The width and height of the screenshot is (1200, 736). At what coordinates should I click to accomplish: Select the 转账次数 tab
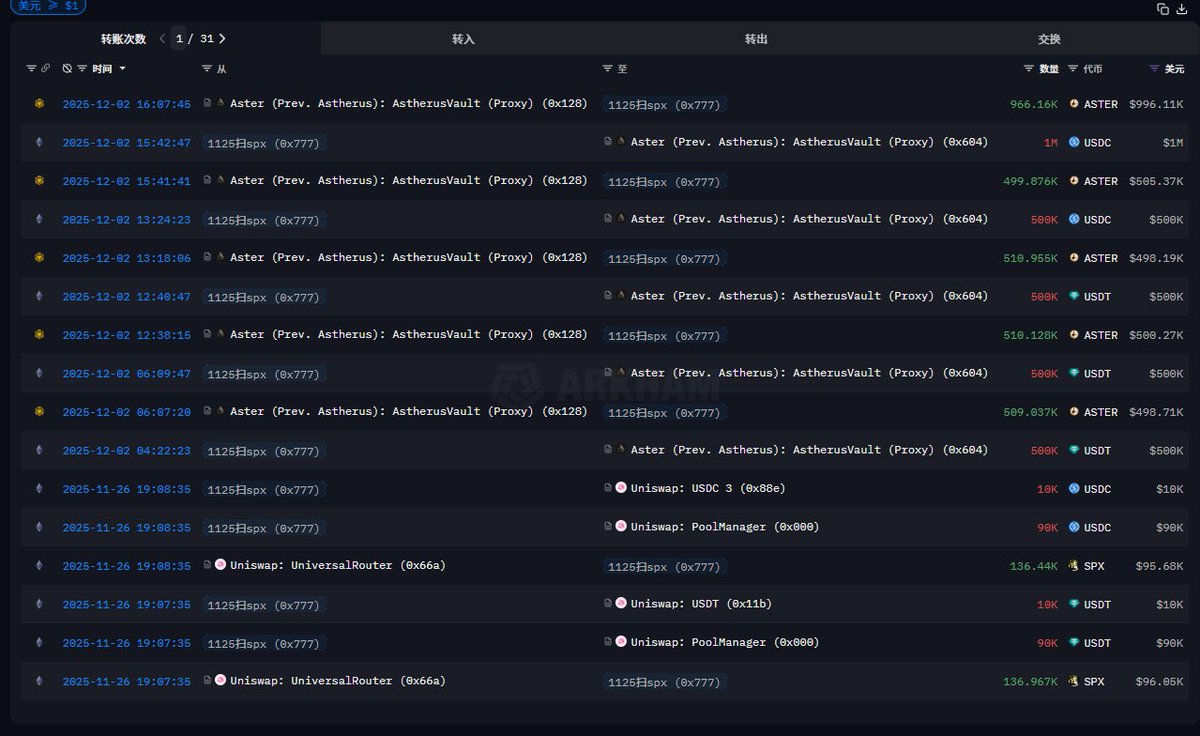[123, 39]
